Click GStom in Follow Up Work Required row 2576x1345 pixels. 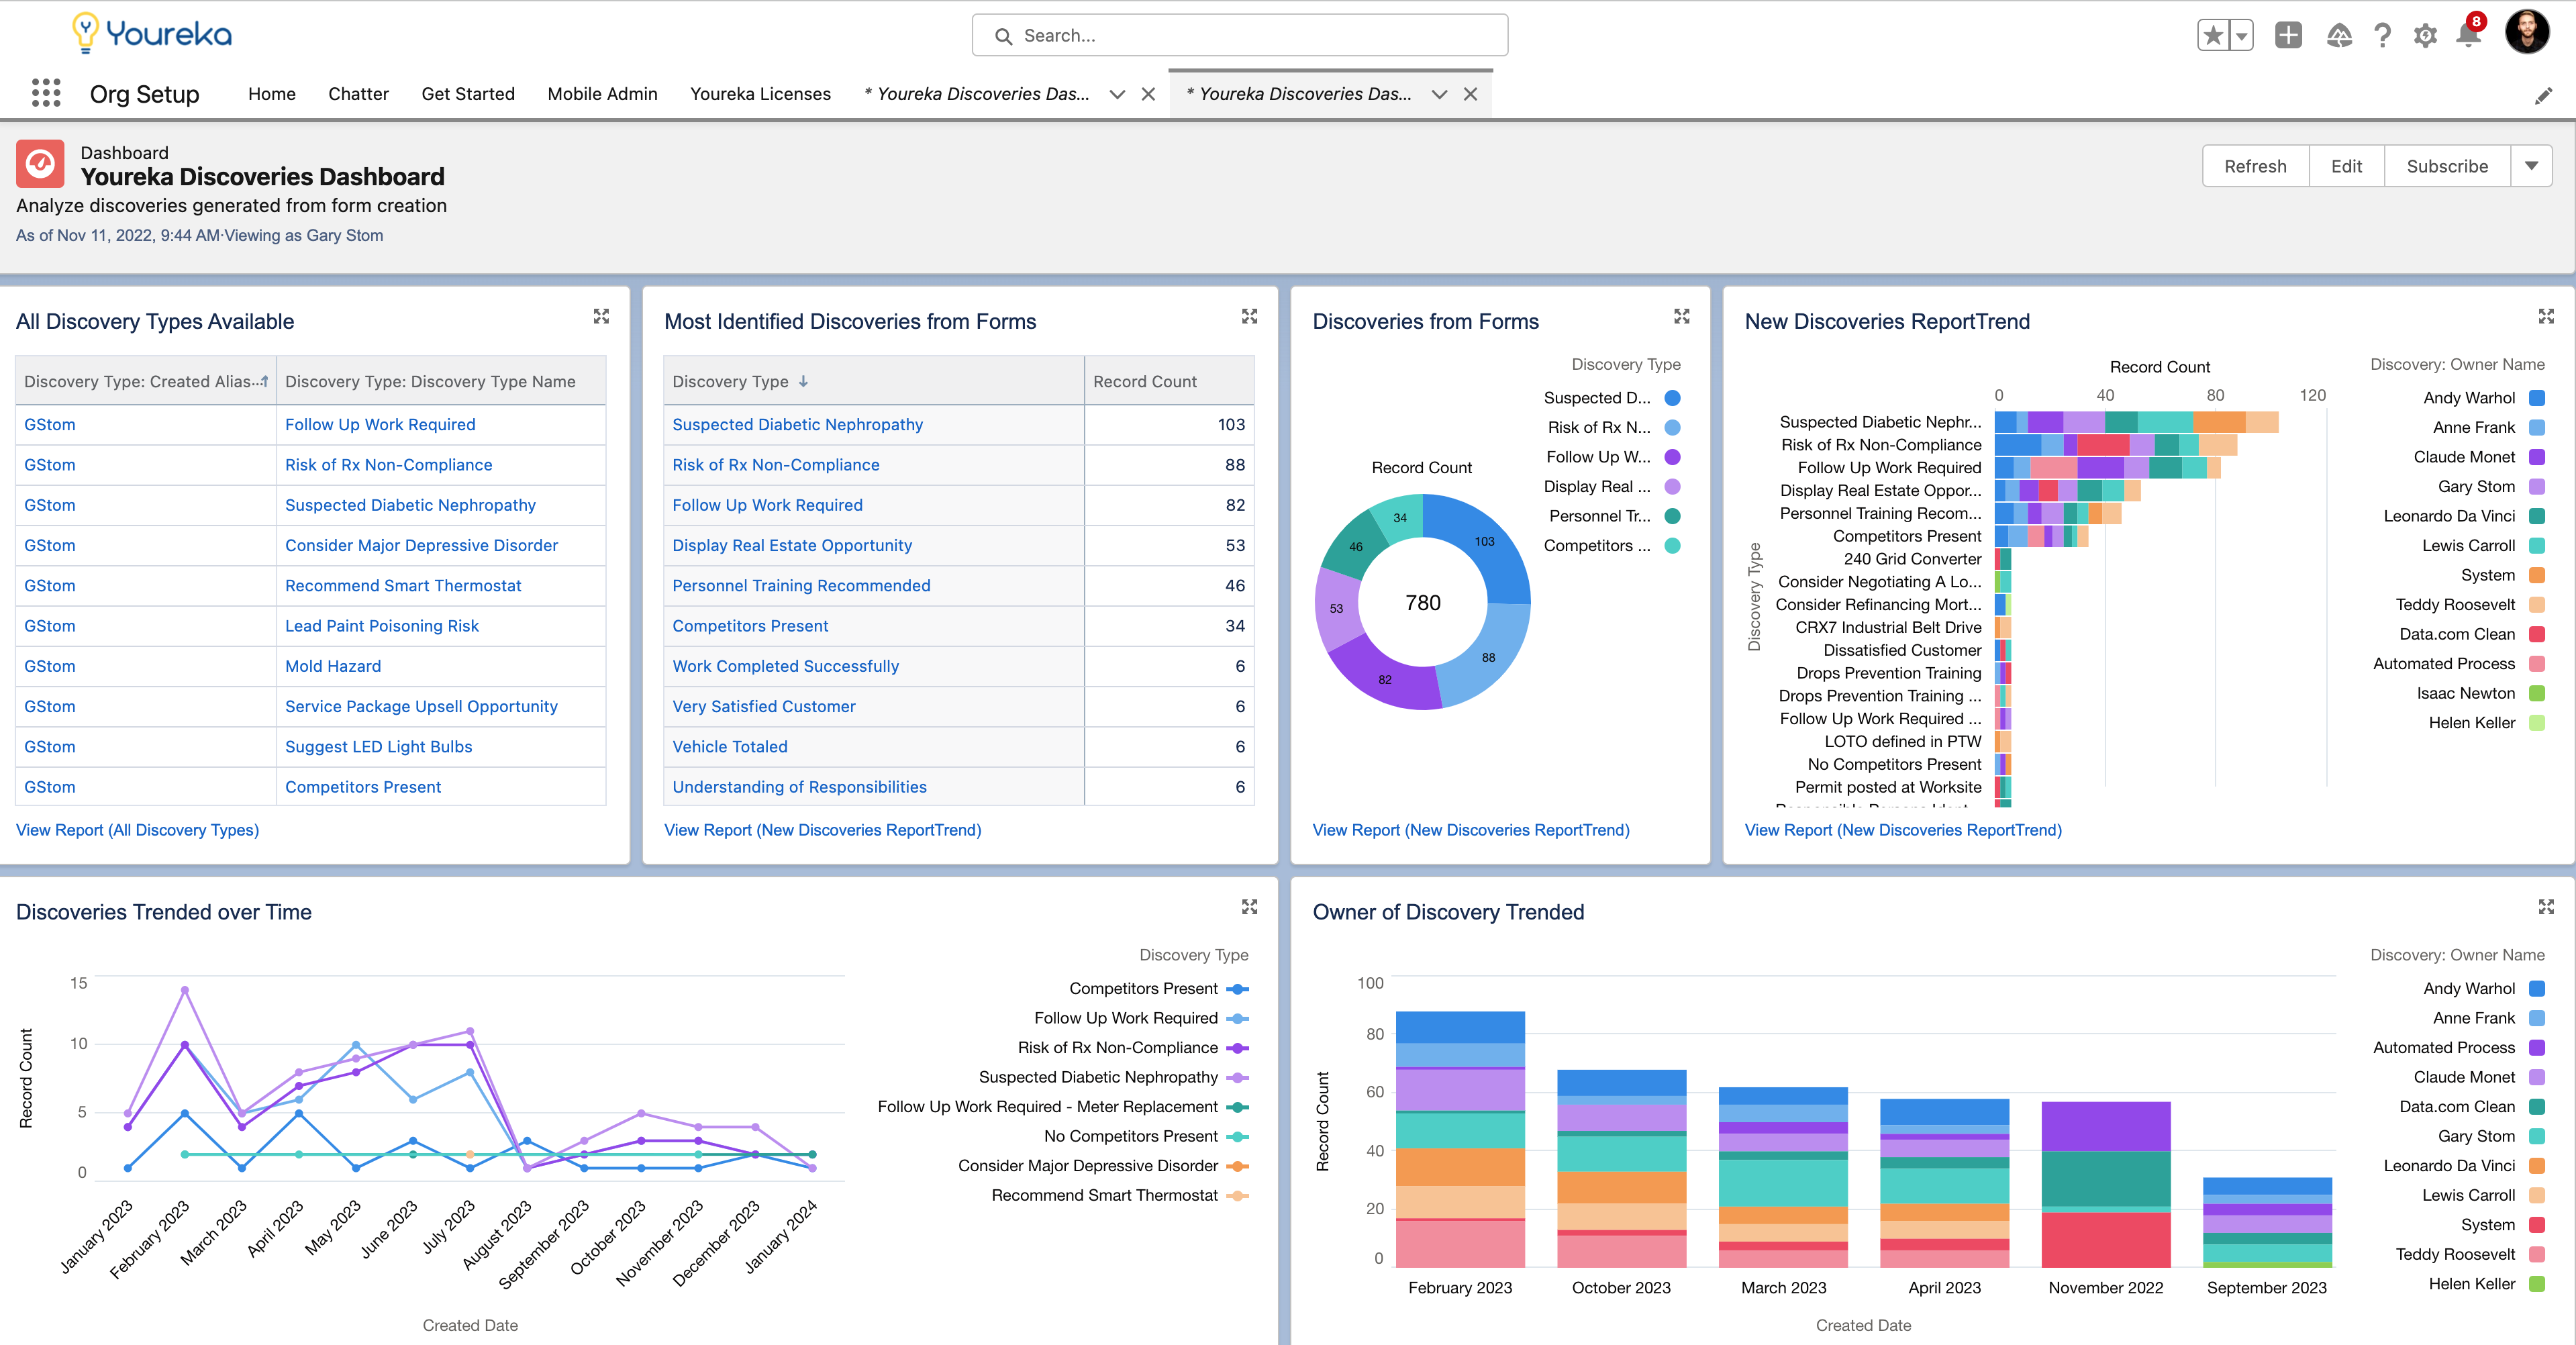50,424
